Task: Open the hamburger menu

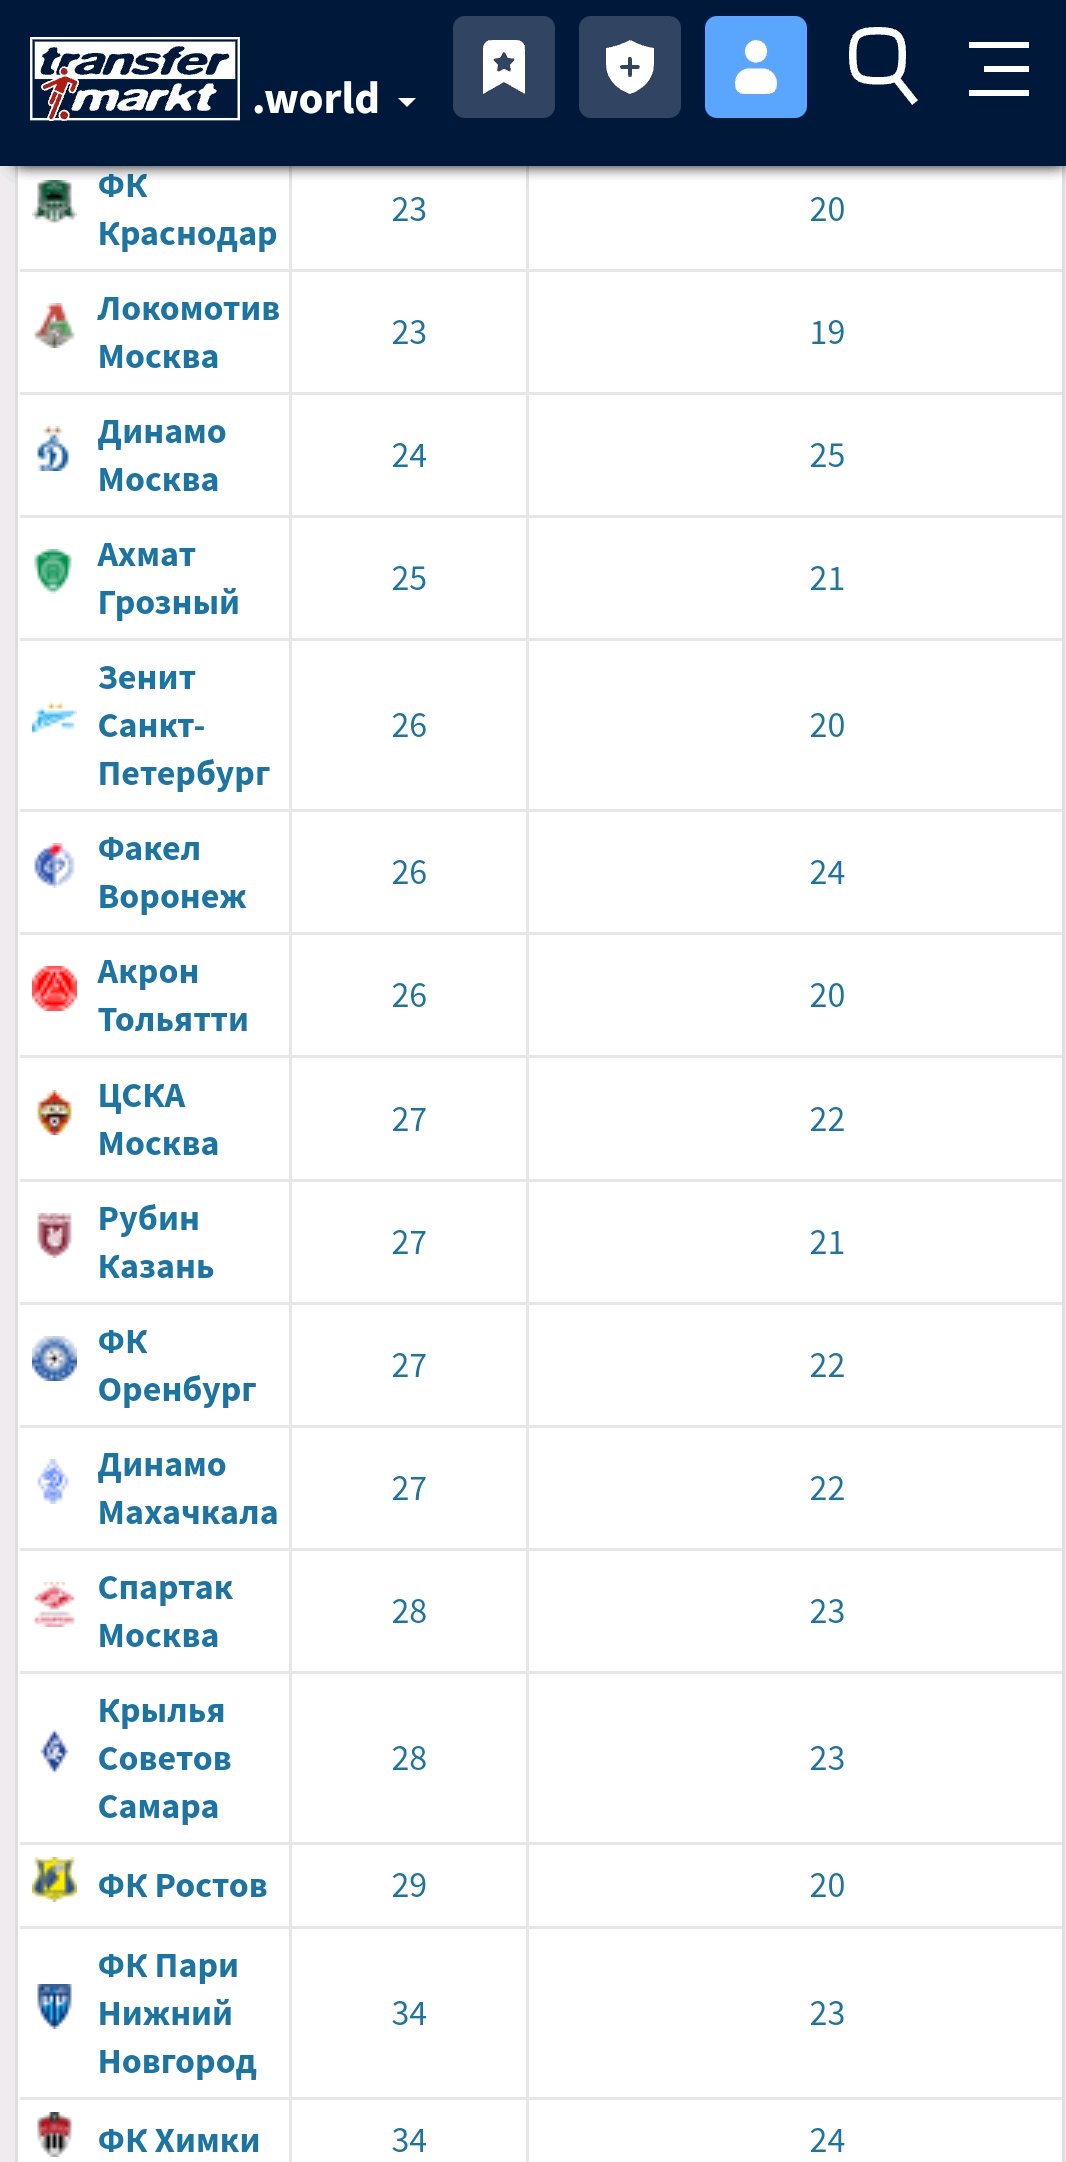Action: [x=999, y=68]
